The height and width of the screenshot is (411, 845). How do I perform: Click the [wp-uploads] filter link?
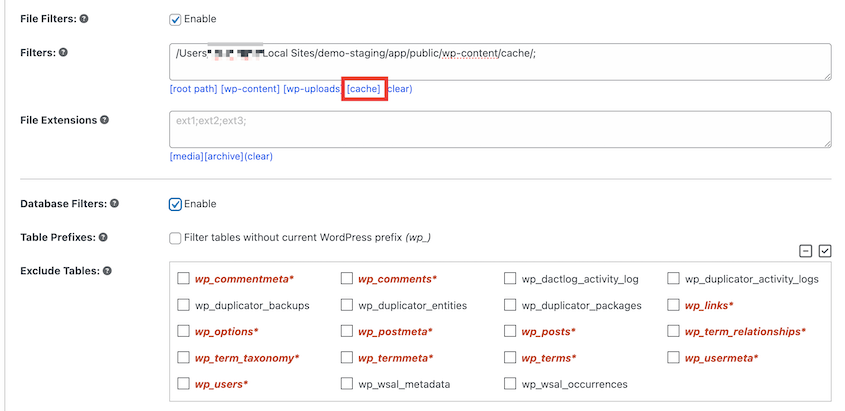point(311,89)
